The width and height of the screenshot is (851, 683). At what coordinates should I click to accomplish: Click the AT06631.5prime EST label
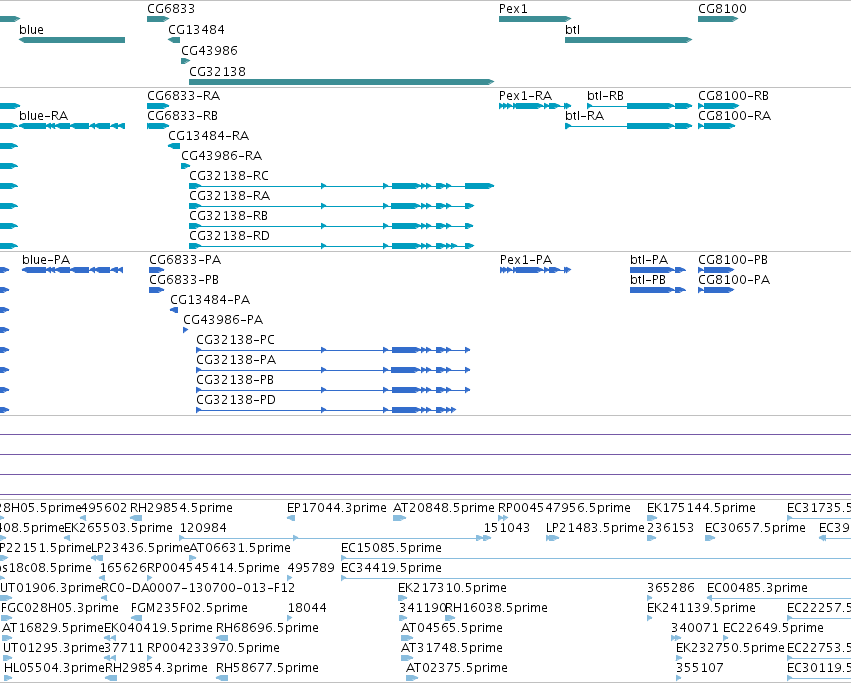coord(240,548)
